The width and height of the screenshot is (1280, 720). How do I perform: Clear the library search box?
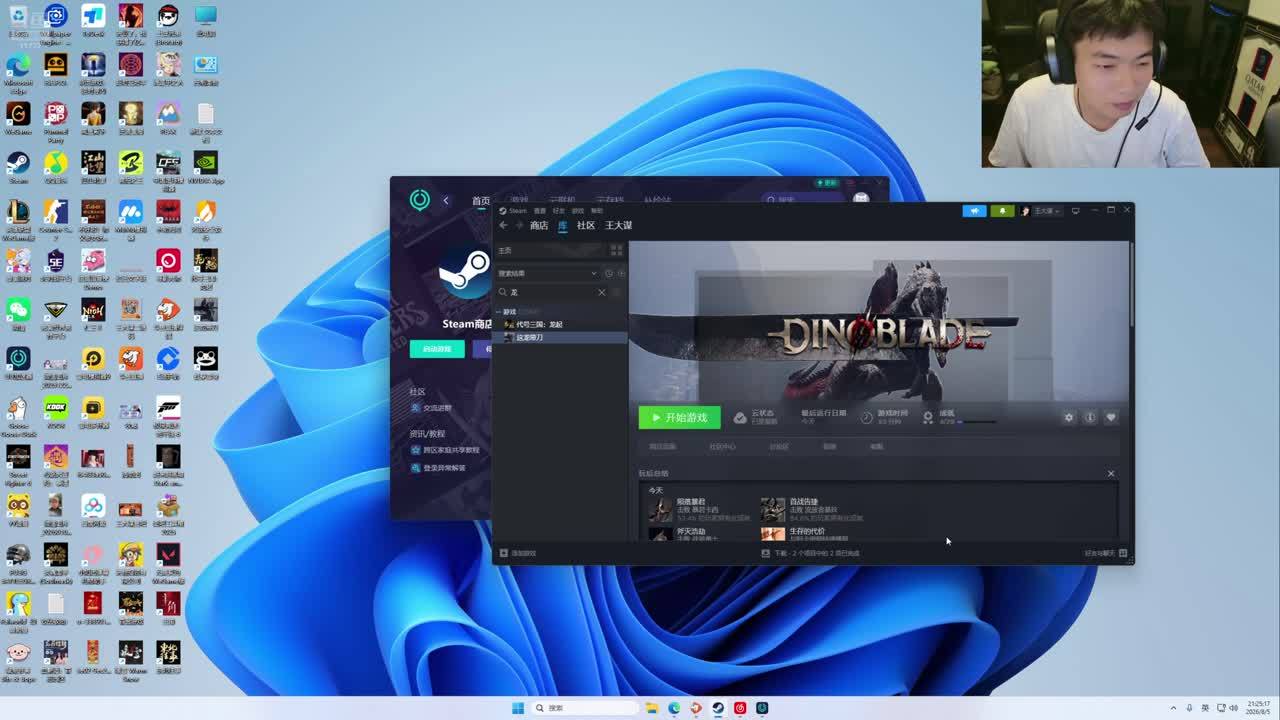pos(601,292)
